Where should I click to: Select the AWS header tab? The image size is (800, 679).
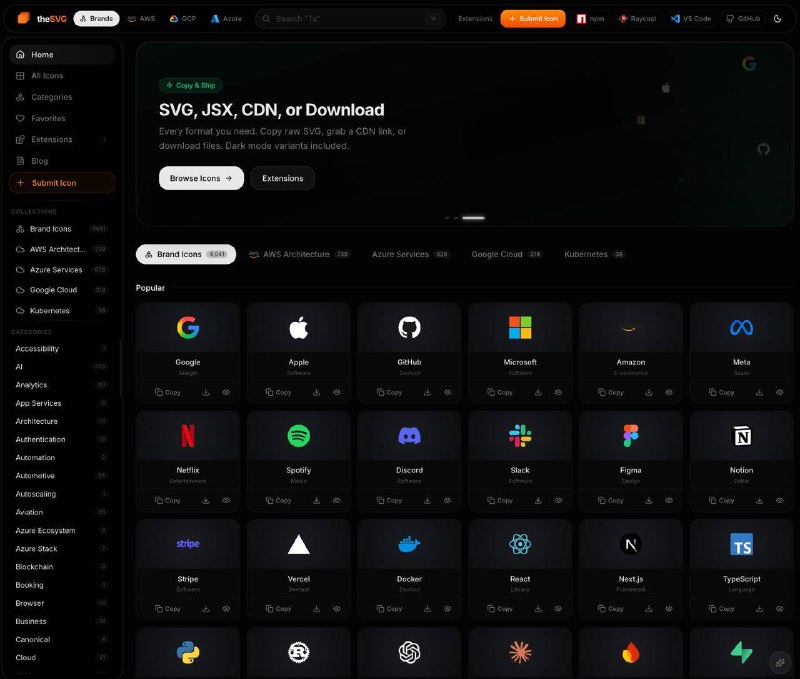[x=141, y=18]
